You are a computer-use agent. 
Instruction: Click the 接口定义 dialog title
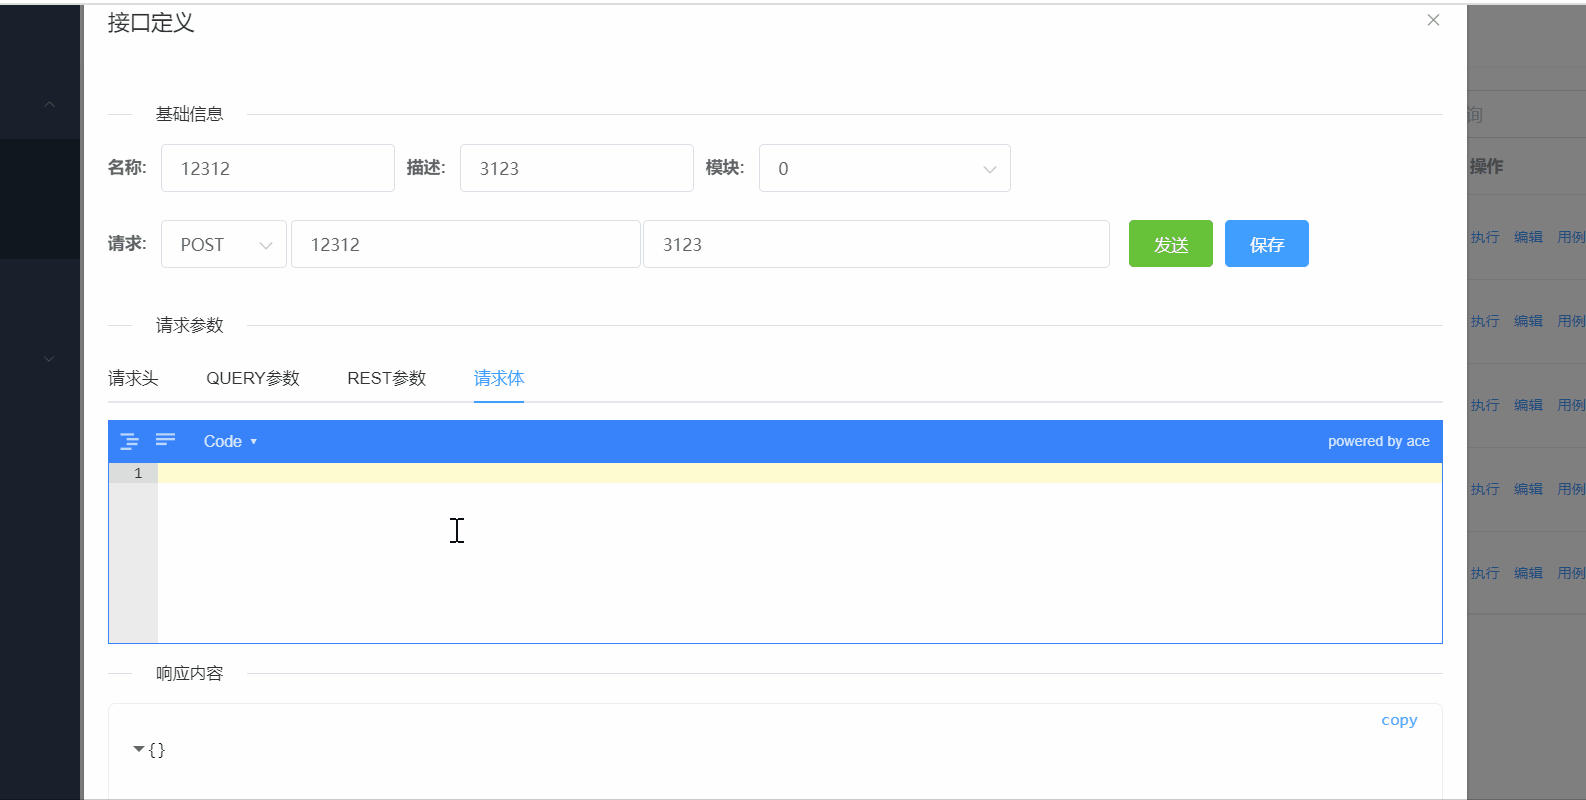click(151, 22)
